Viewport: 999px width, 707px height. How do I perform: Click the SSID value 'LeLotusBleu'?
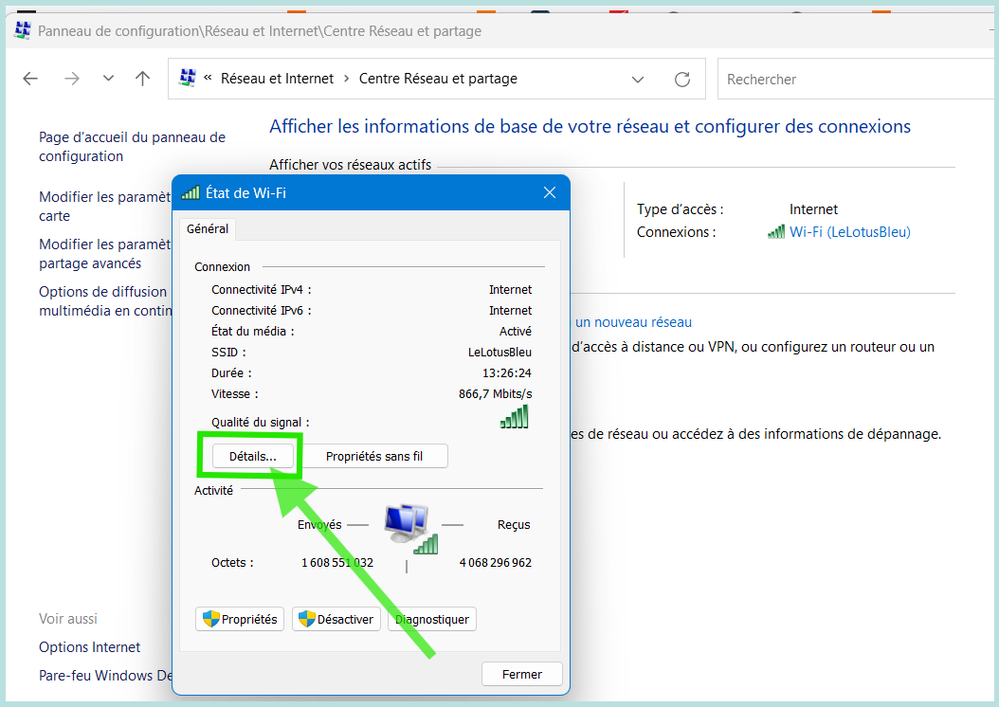click(500, 352)
